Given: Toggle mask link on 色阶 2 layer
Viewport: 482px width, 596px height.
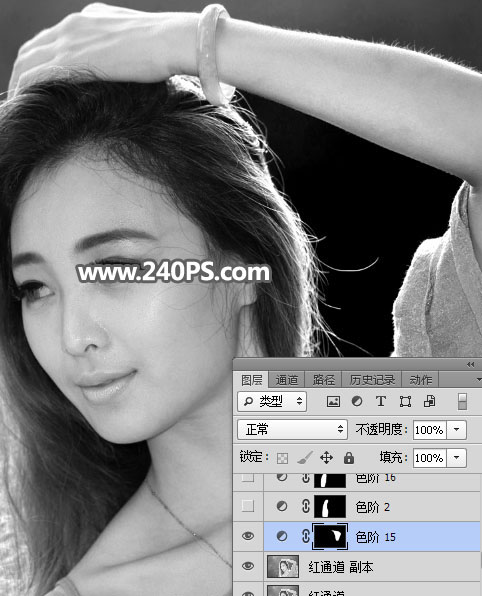Looking at the screenshot, I should tap(306, 506).
